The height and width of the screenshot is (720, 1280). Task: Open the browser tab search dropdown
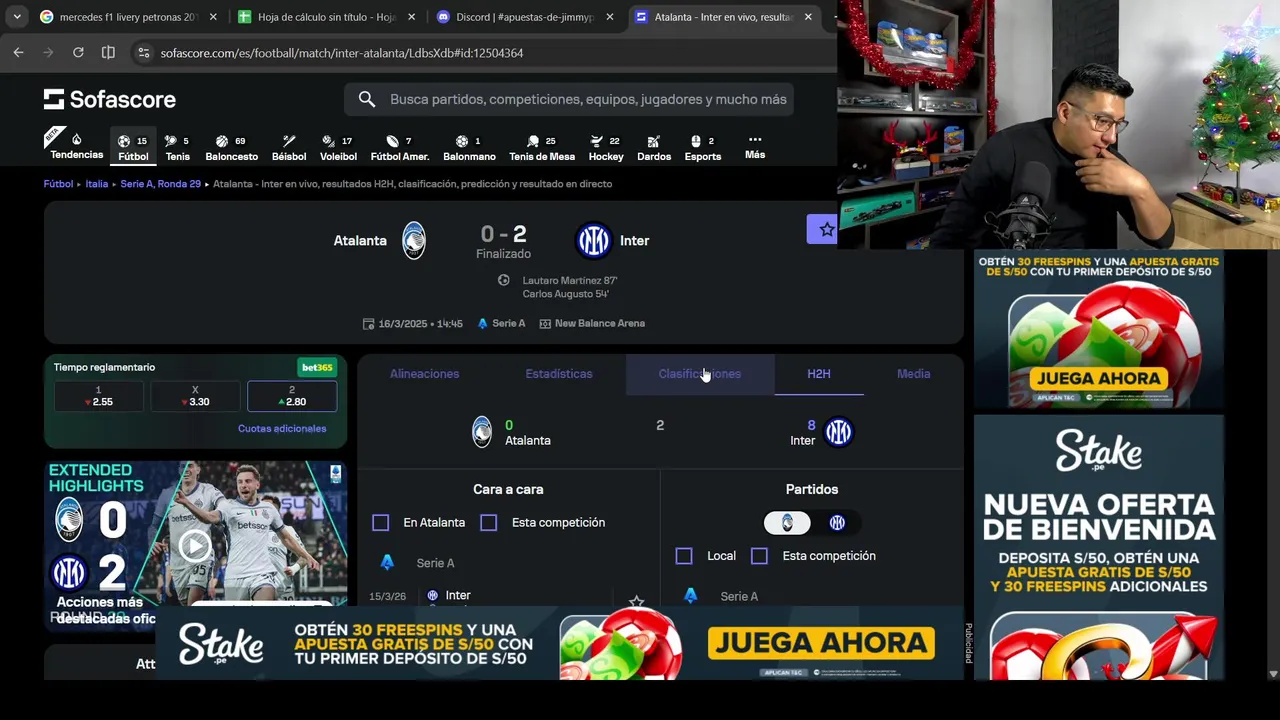pos(17,17)
